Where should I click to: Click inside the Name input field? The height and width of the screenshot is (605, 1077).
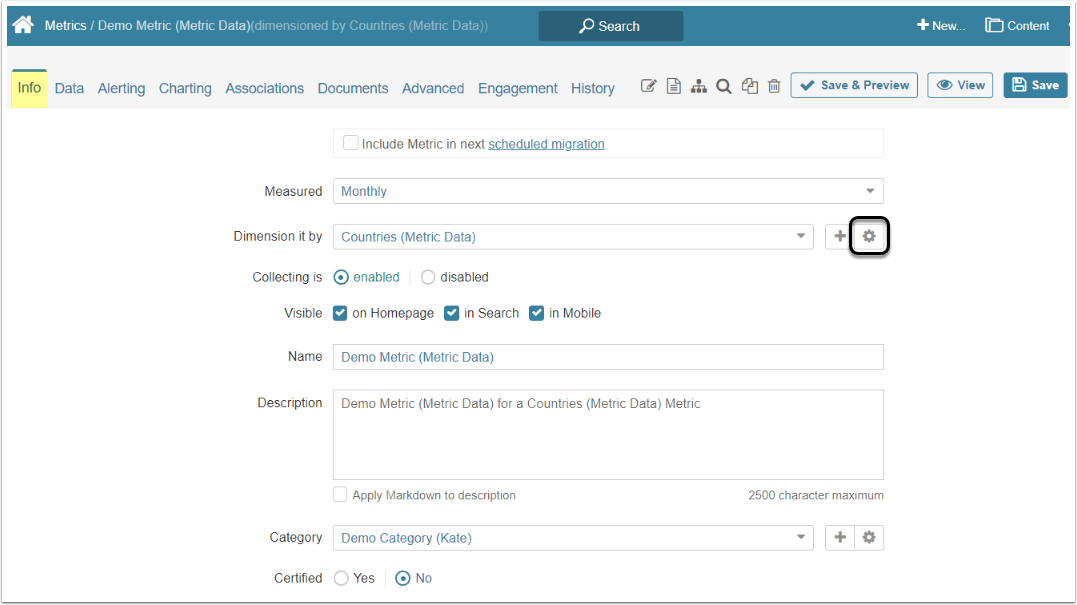tap(607, 357)
